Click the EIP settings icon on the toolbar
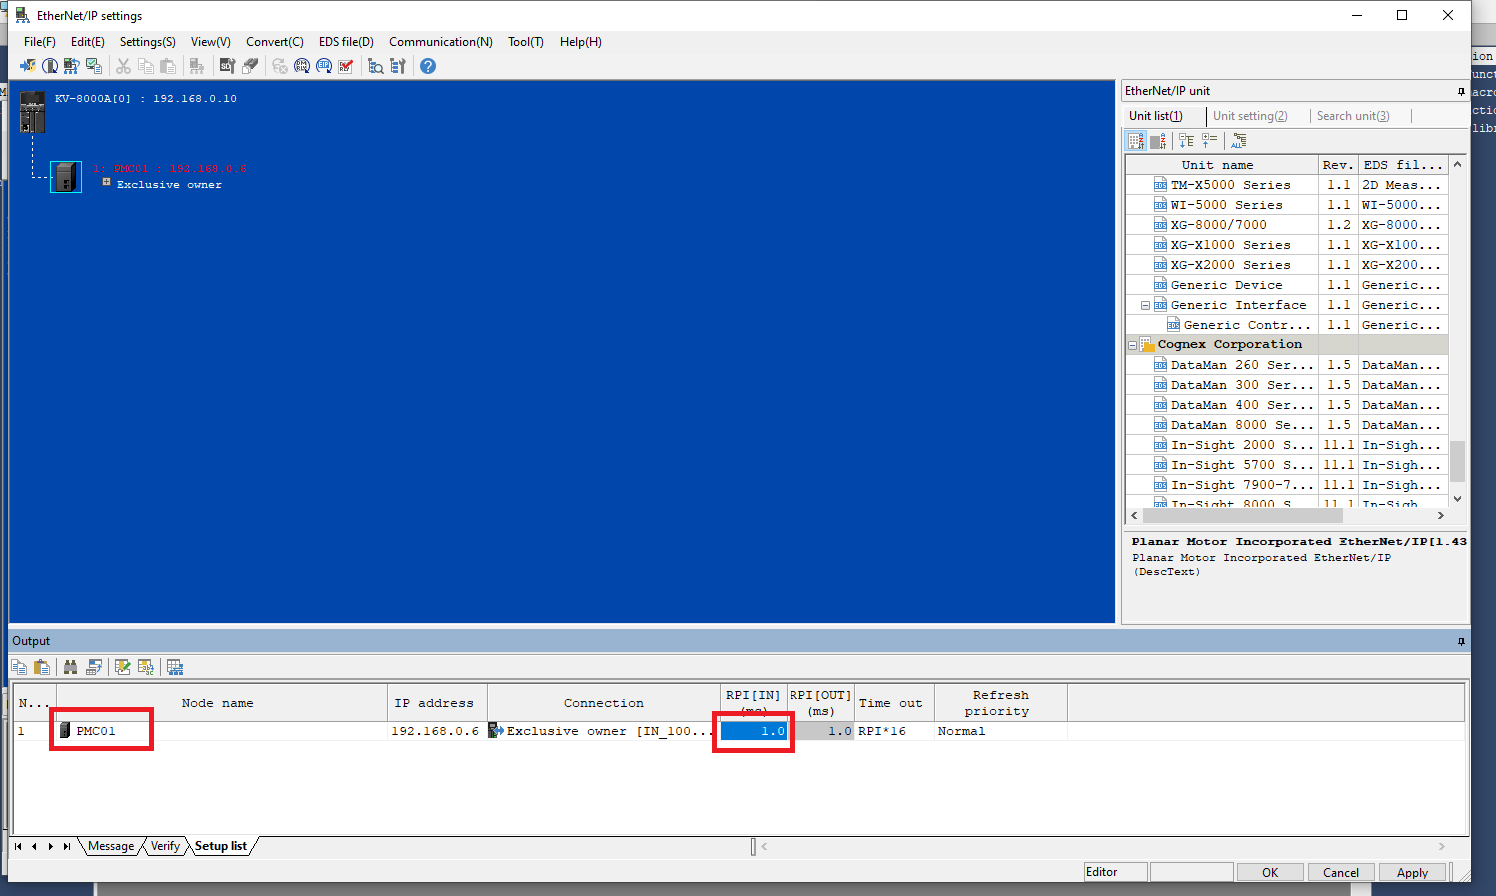Screen dimensions: 1496x896 322,66
